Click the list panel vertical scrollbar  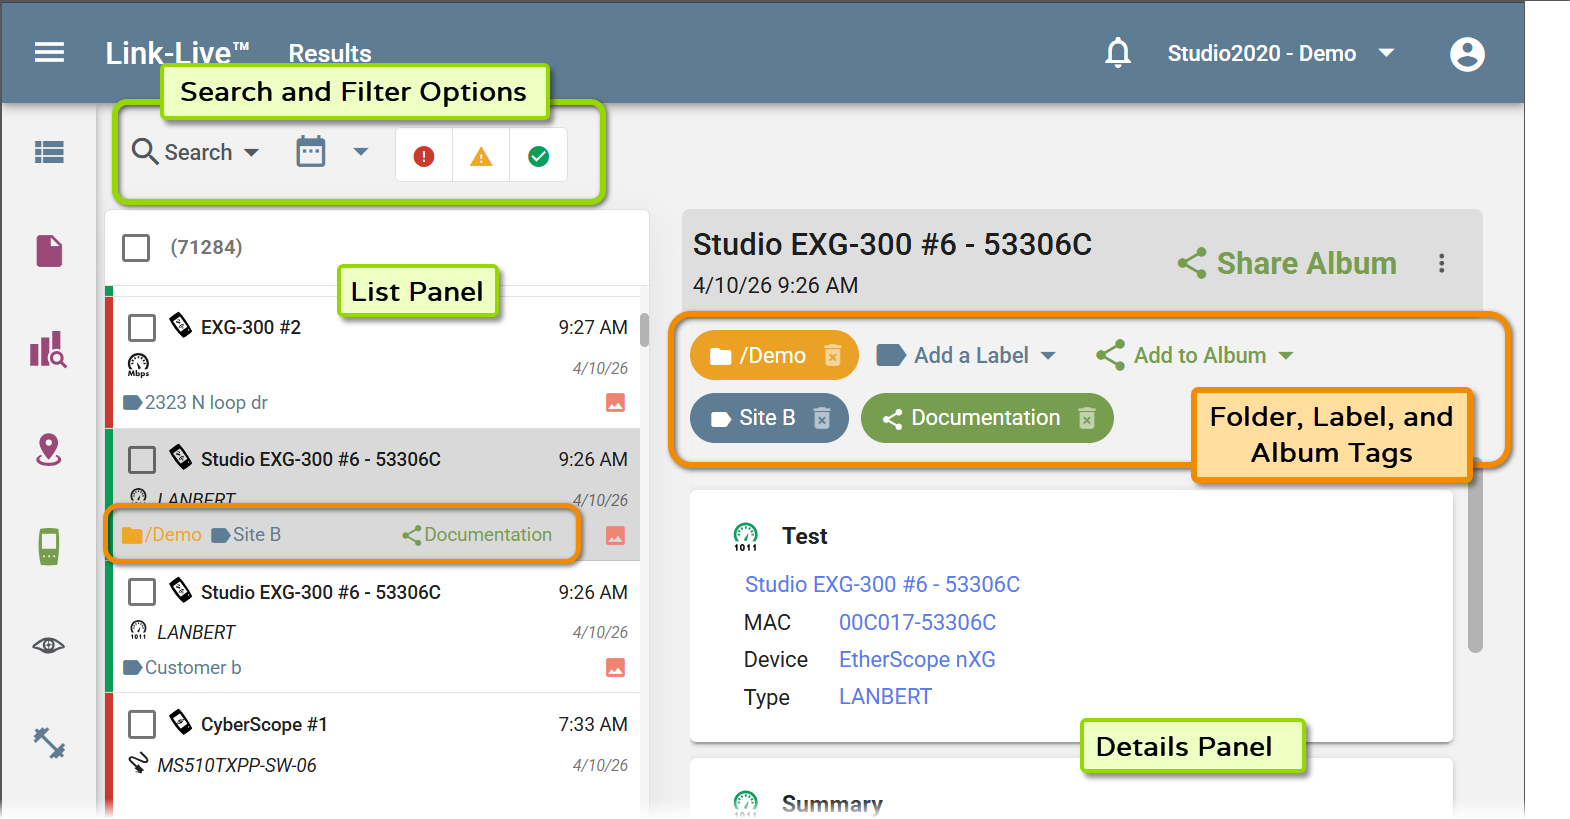645,330
